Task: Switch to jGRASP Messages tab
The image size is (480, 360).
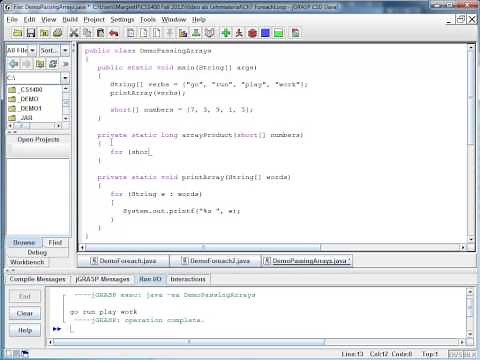Action: [x=102, y=279]
